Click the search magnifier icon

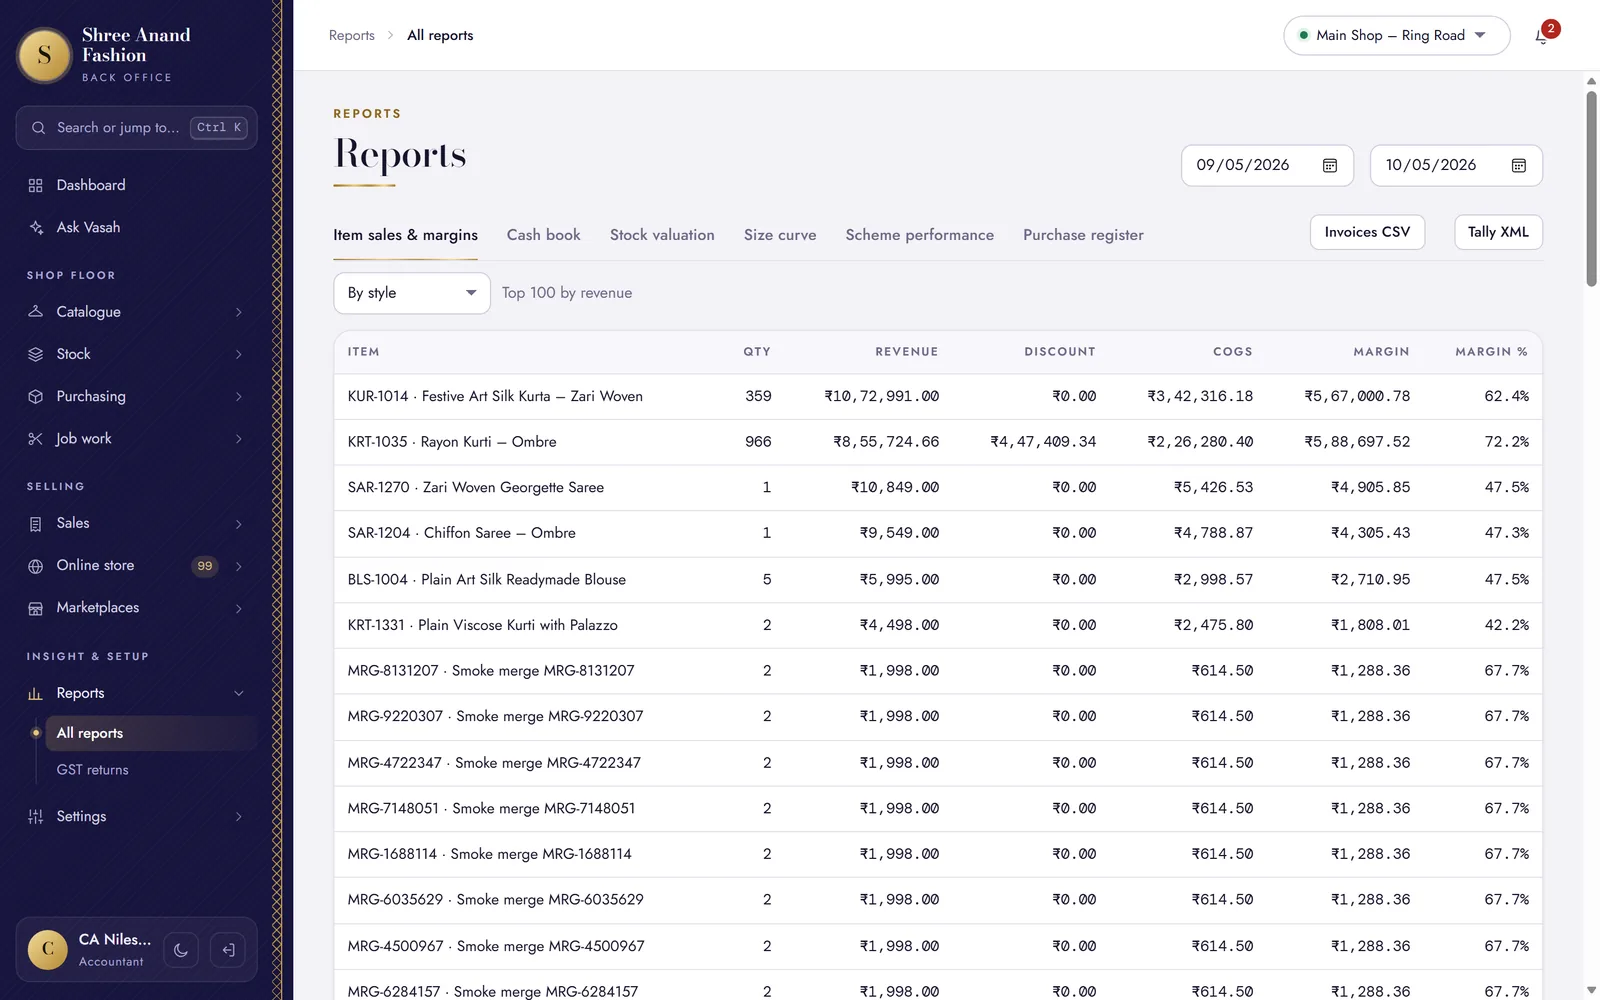point(39,128)
